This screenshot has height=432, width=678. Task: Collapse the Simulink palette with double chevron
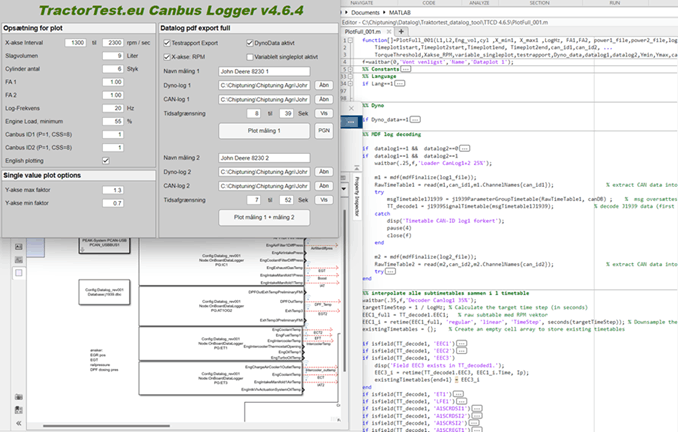tap(19, 423)
